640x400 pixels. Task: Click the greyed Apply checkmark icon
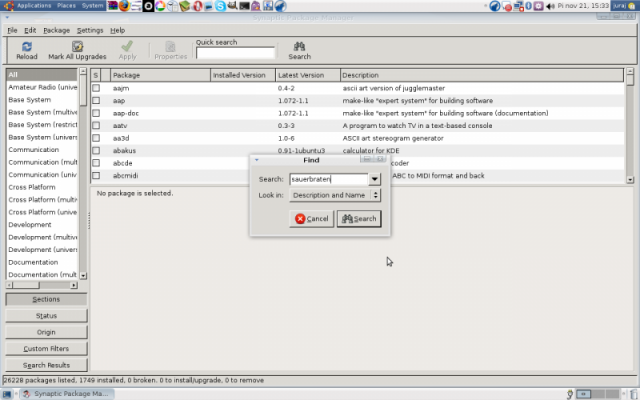(x=127, y=46)
